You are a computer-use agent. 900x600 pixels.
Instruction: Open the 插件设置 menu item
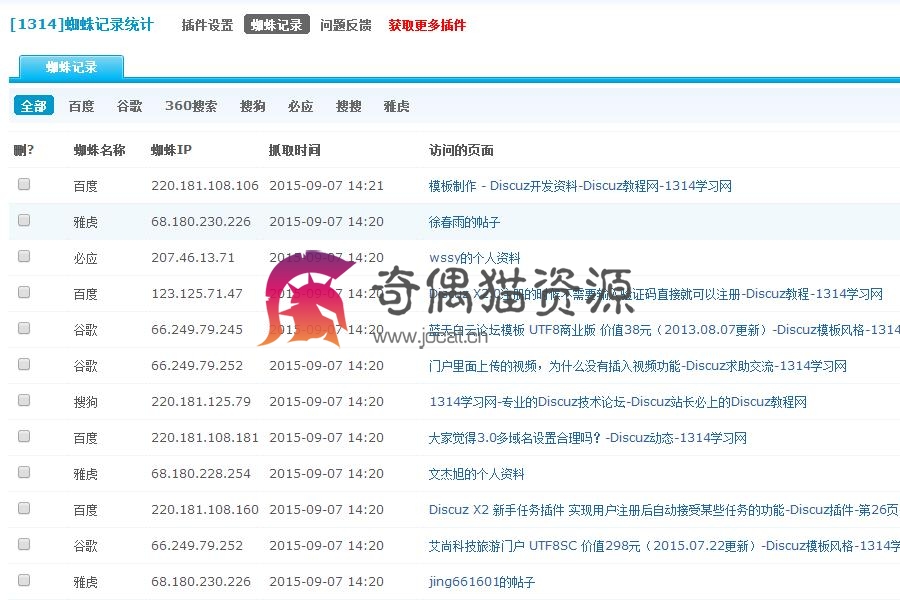pos(207,25)
